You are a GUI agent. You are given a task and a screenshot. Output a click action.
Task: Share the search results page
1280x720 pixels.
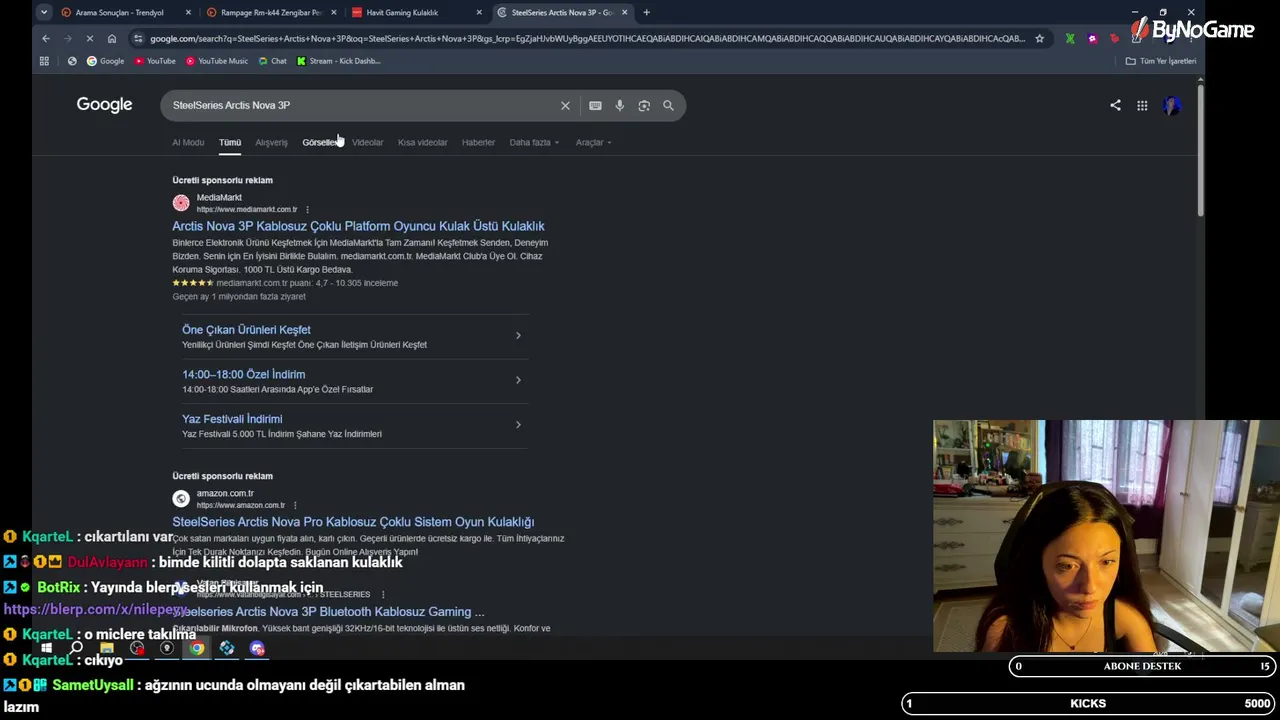(x=1115, y=105)
